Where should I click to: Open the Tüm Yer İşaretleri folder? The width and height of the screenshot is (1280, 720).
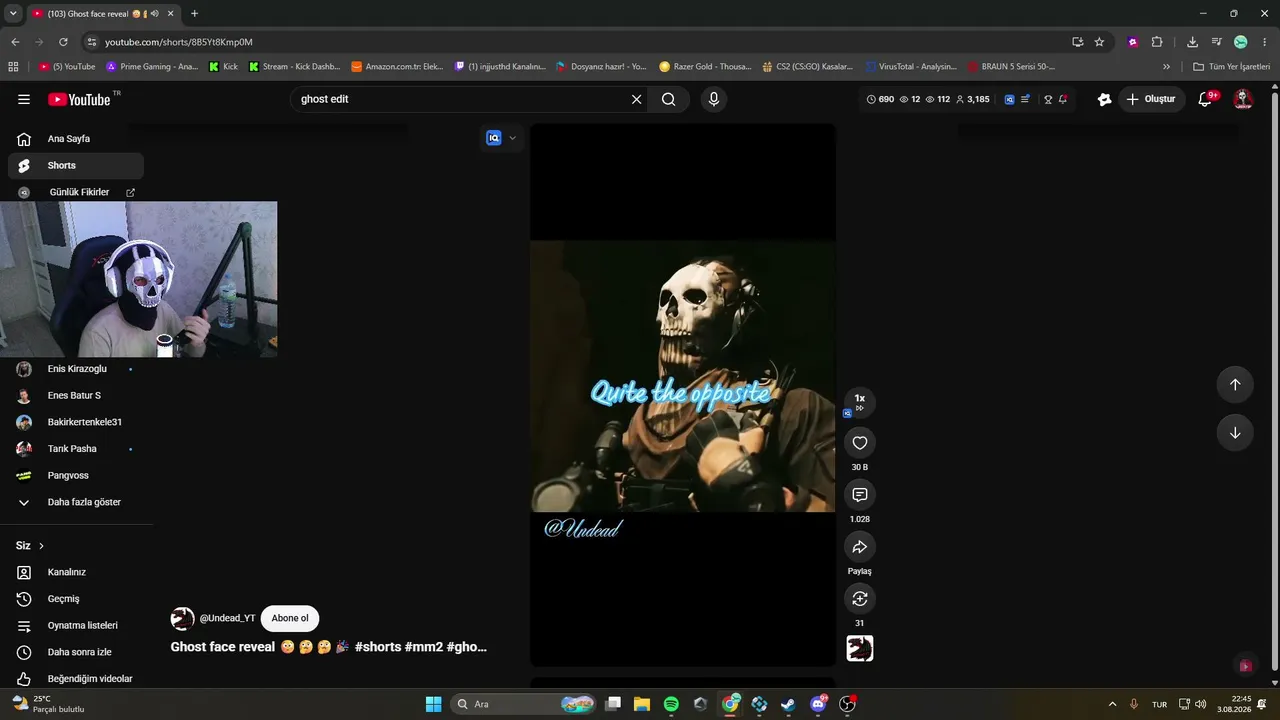pos(1232,67)
